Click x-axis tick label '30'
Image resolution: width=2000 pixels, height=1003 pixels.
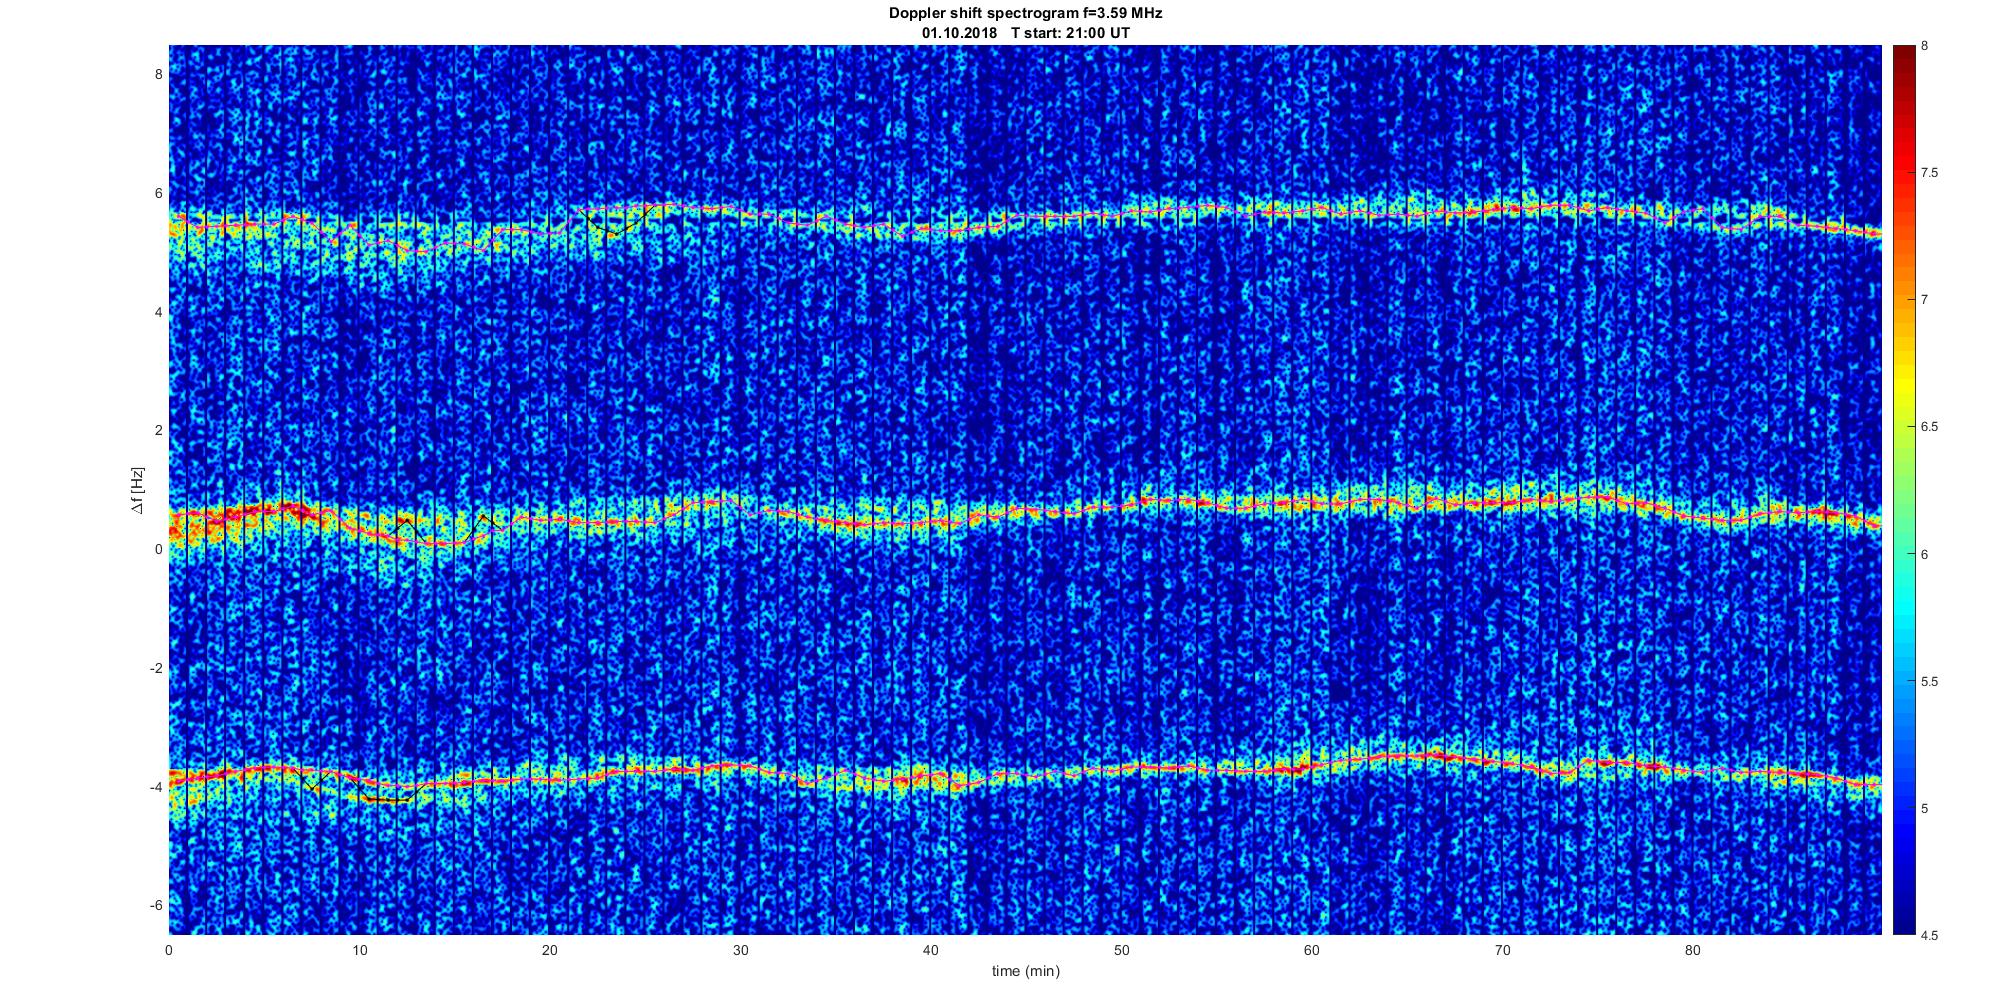point(740,950)
